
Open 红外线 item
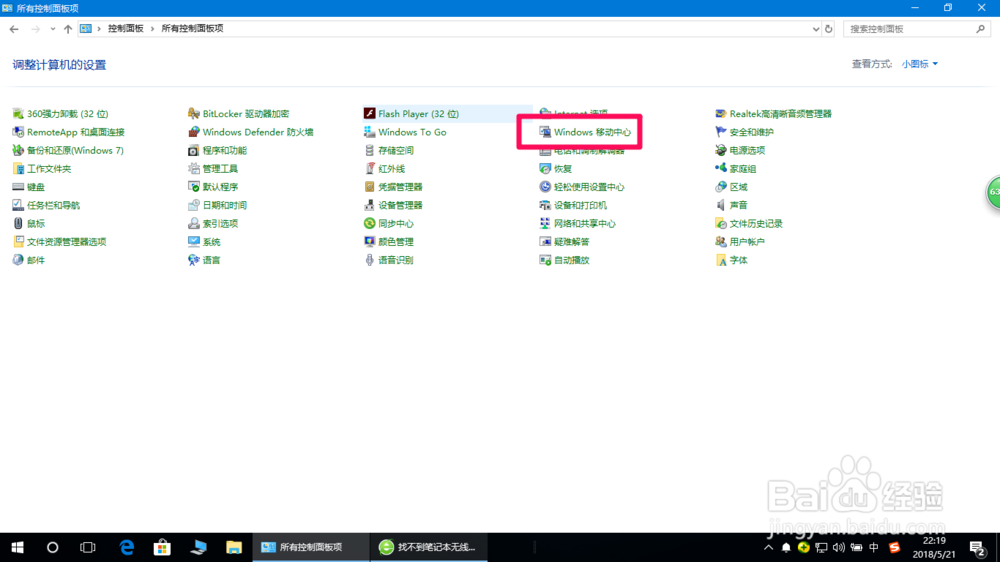tap(385, 169)
